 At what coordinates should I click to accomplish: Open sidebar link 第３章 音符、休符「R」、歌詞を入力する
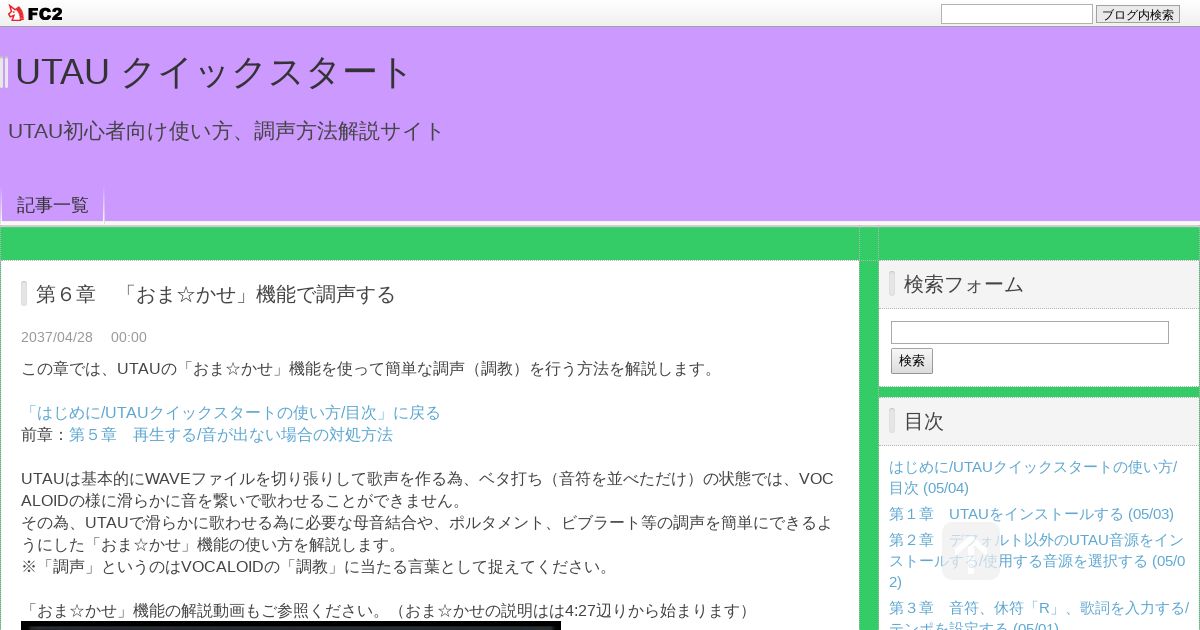click(1038, 614)
